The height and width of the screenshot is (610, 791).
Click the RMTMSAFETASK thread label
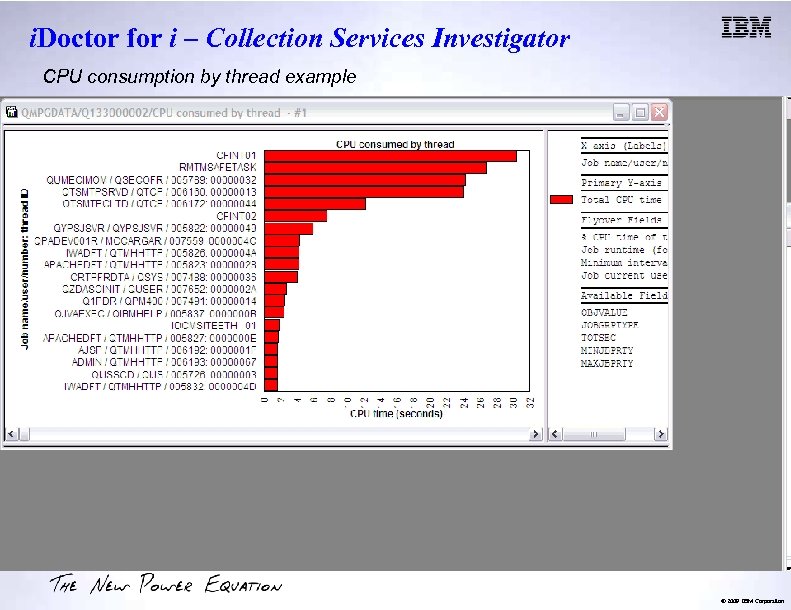click(x=218, y=167)
